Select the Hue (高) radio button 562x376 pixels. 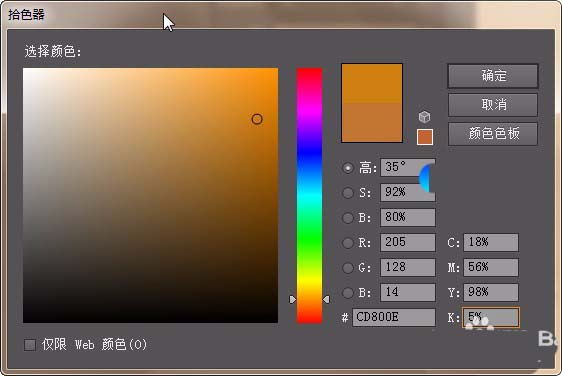pos(348,168)
